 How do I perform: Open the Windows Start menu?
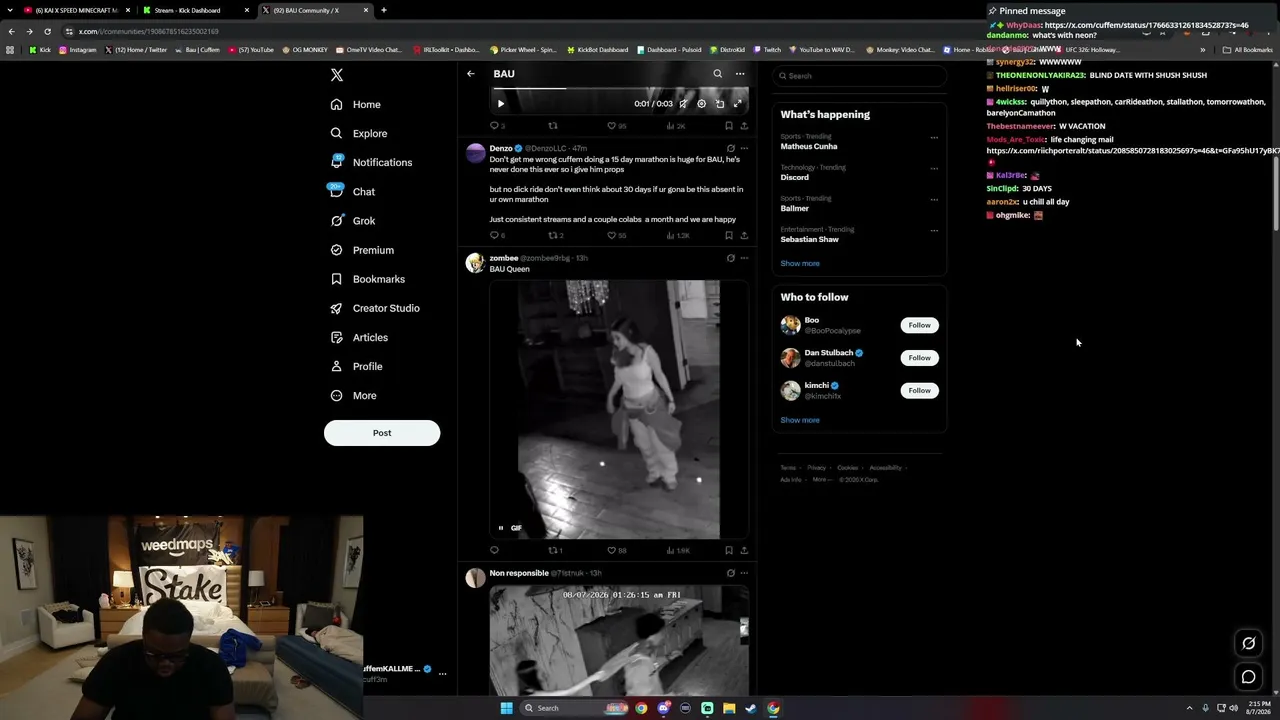point(507,708)
